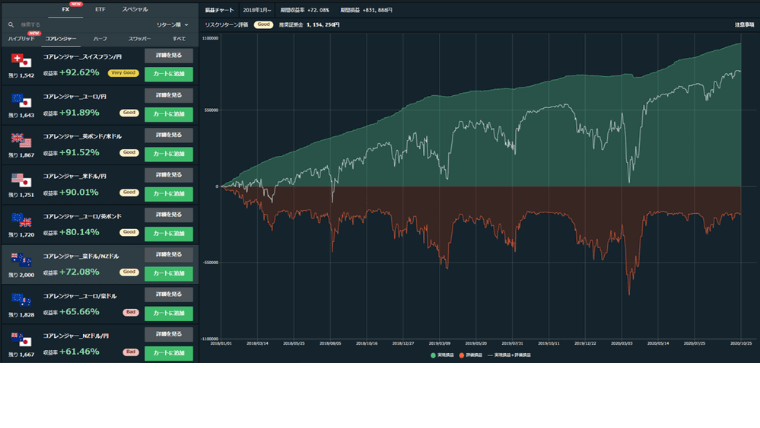The height and width of the screenshot is (428, 760).
Task: Add コアレンジャー_ユーロ/英ポンド to the cart
Action: pyautogui.click(x=168, y=233)
